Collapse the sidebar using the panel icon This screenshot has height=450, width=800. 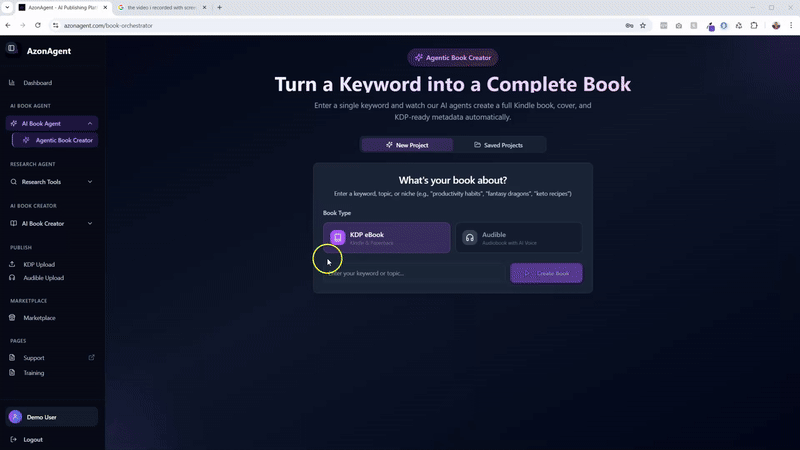point(12,48)
